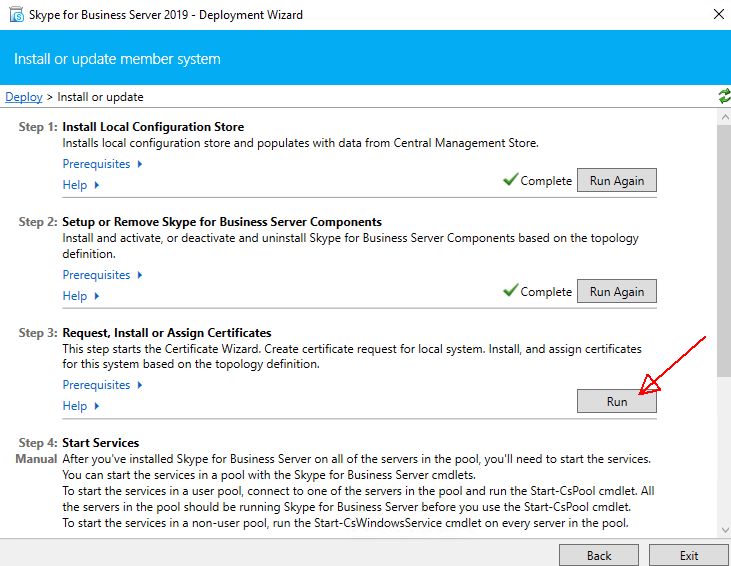This screenshot has height=566, width=731.
Task: Click 'Install Local Configuration Store' heading
Action: [153, 127]
